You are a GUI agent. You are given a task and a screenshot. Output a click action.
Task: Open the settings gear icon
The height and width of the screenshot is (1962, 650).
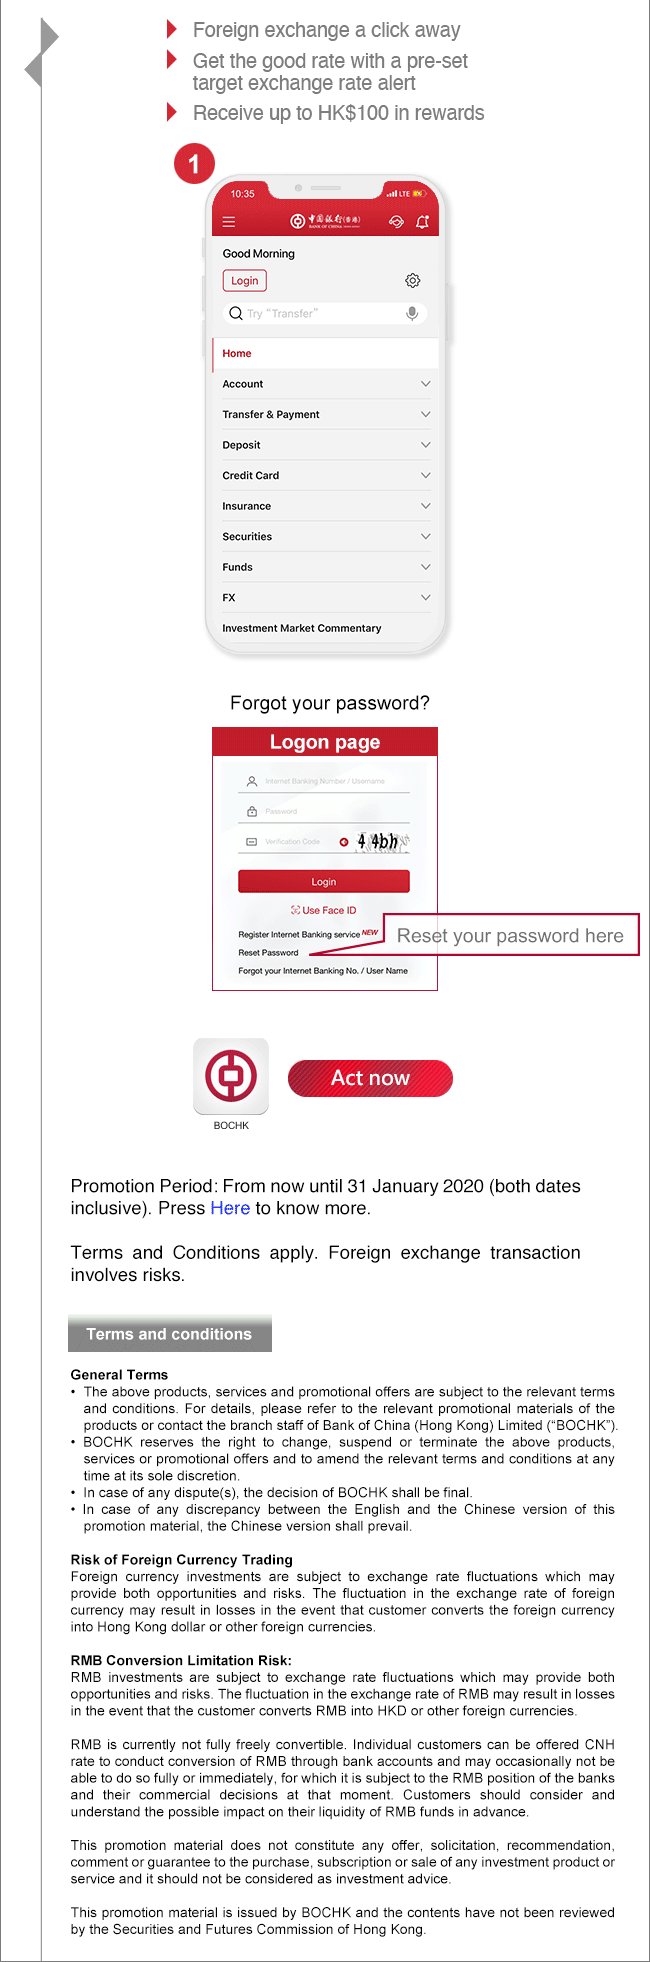pos(413,281)
